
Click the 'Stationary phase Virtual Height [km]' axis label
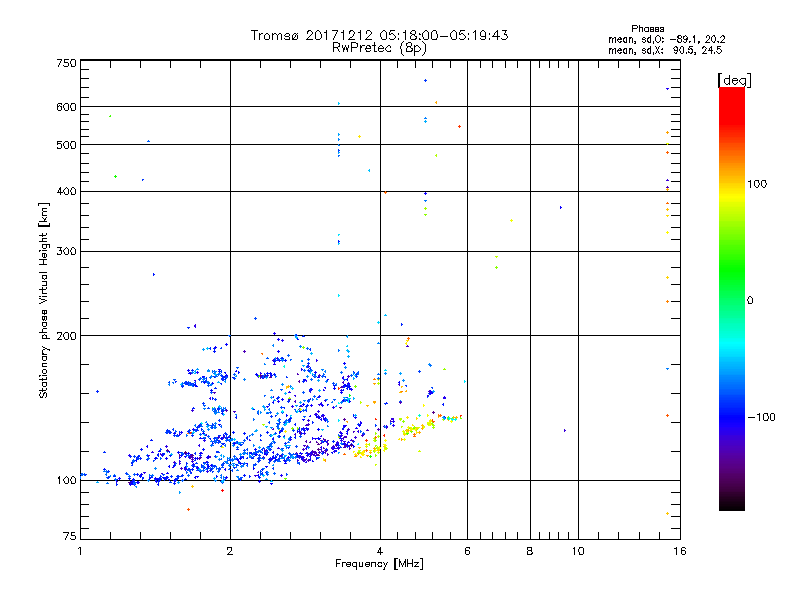(44, 301)
